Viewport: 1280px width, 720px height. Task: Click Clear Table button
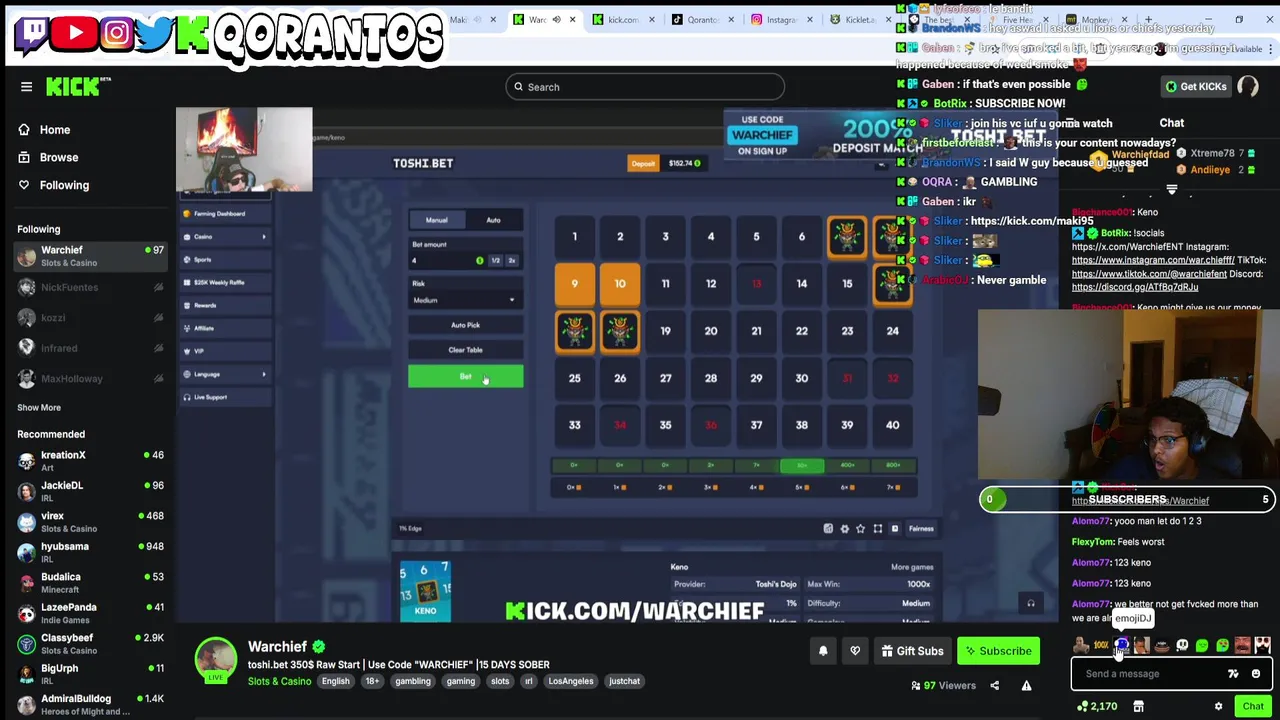pyautogui.click(x=465, y=350)
